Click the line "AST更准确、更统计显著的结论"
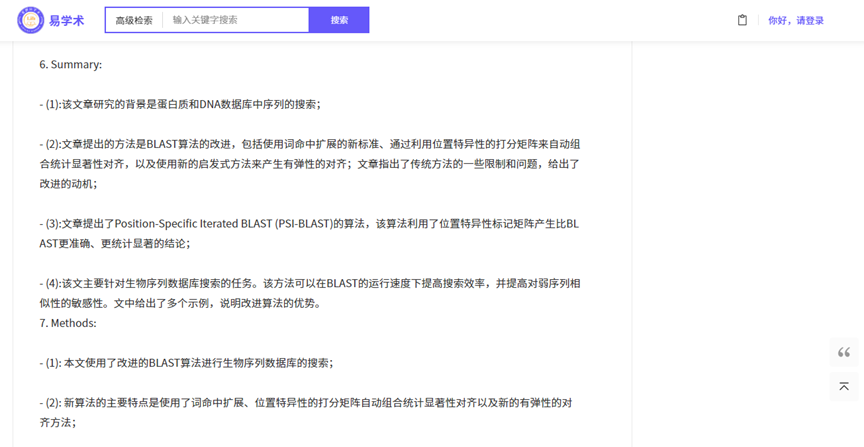This screenshot has width=864, height=447. [x=115, y=243]
